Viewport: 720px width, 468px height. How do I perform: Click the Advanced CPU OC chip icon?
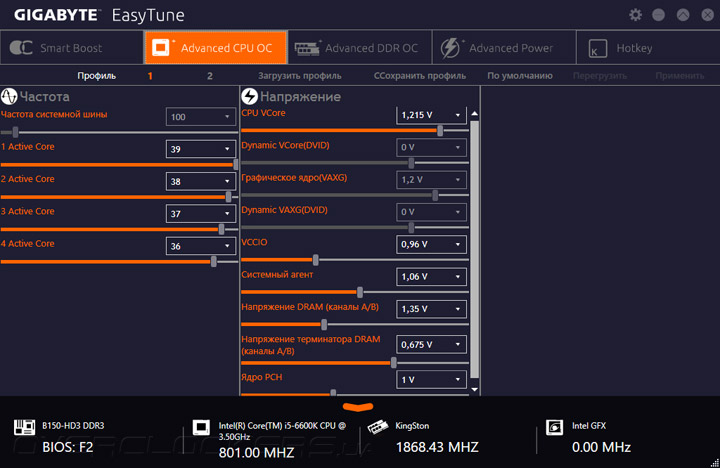click(161, 47)
